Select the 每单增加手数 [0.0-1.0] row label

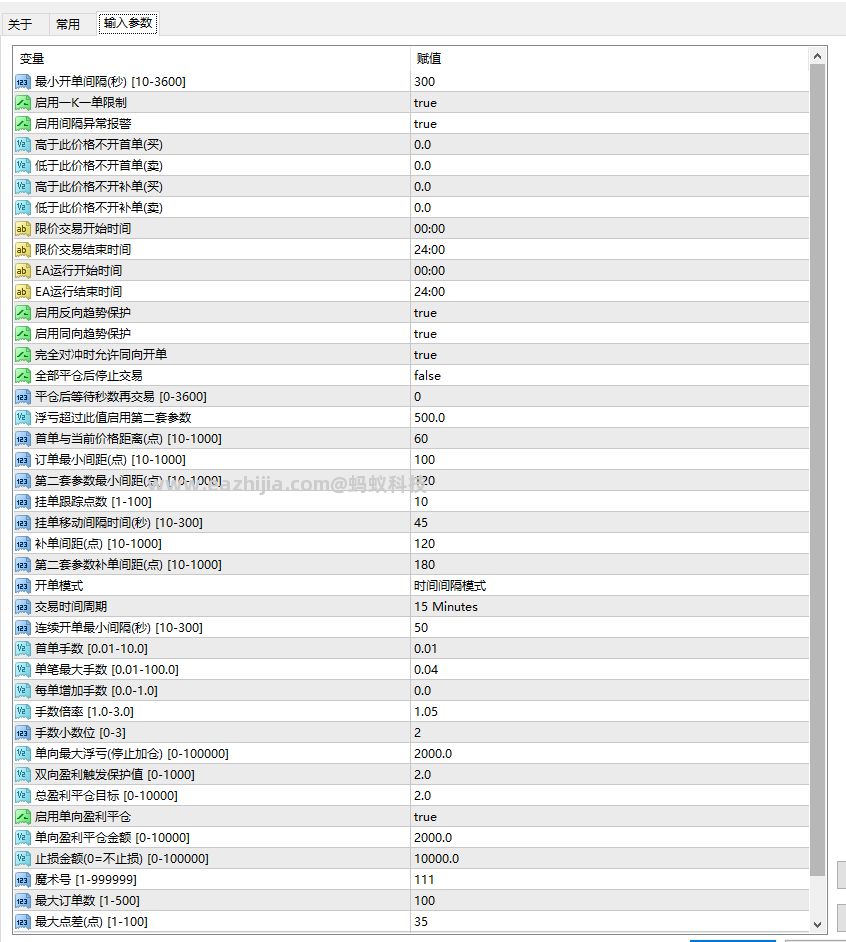tap(96, 691)
